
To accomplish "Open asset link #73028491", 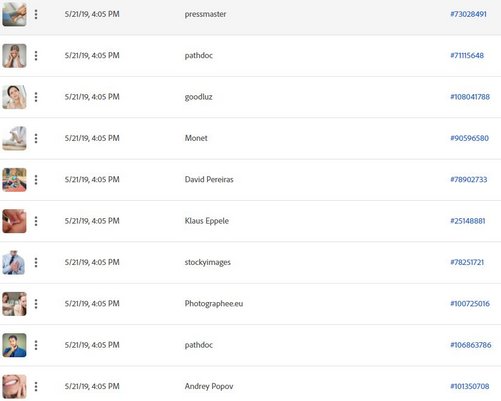I will (468, 14).
